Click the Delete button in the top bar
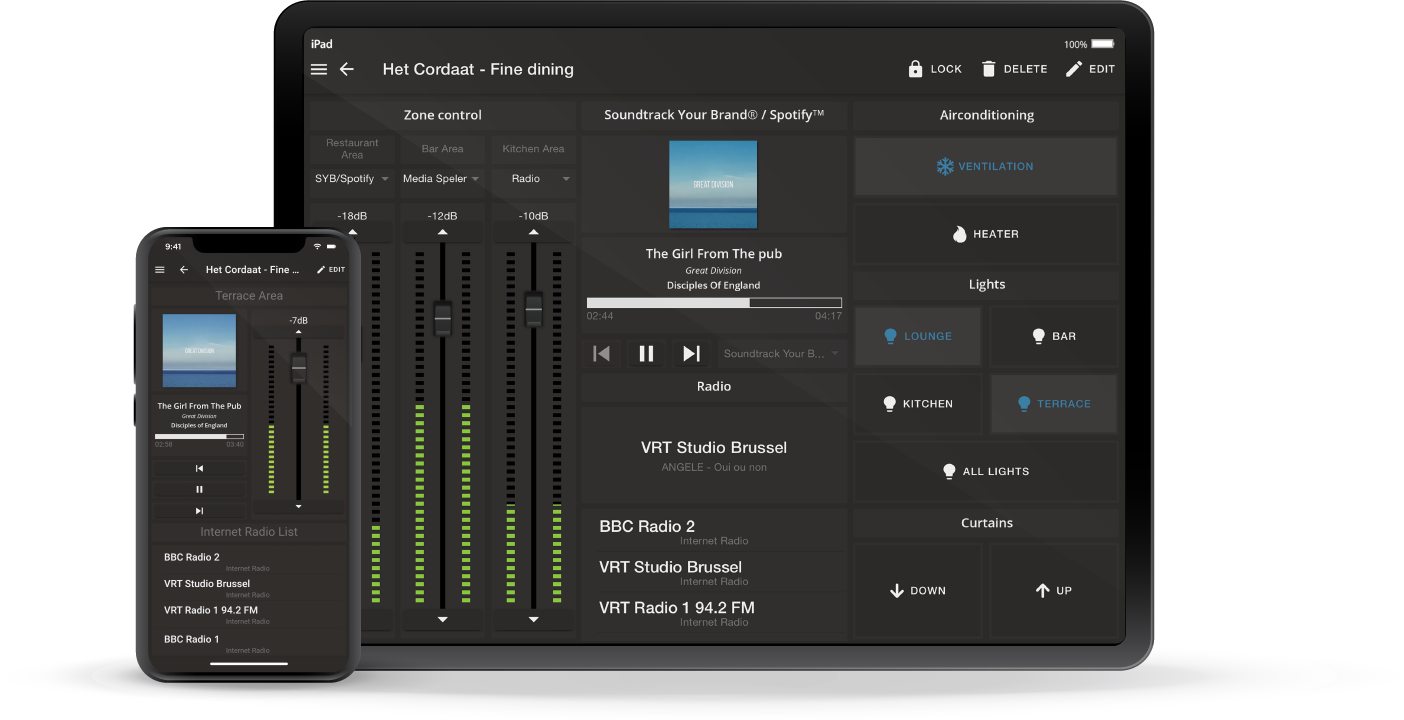The width and height of the screenshot is (1404, 720). [1013, 68]
